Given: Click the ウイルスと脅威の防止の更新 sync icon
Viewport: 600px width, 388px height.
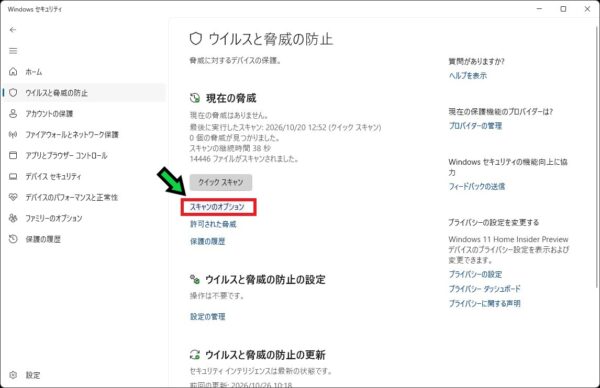Looking at the screenshot, I should (x=195, y=355).
